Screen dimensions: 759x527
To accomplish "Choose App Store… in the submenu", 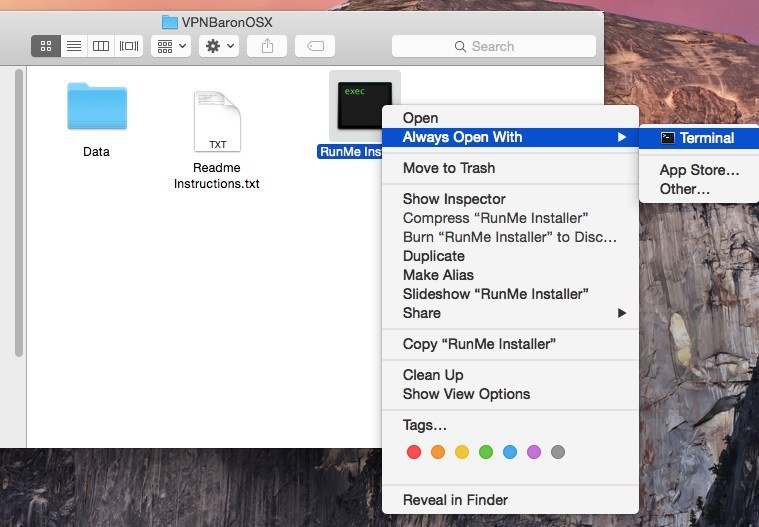I will click(x=699, y=170).
